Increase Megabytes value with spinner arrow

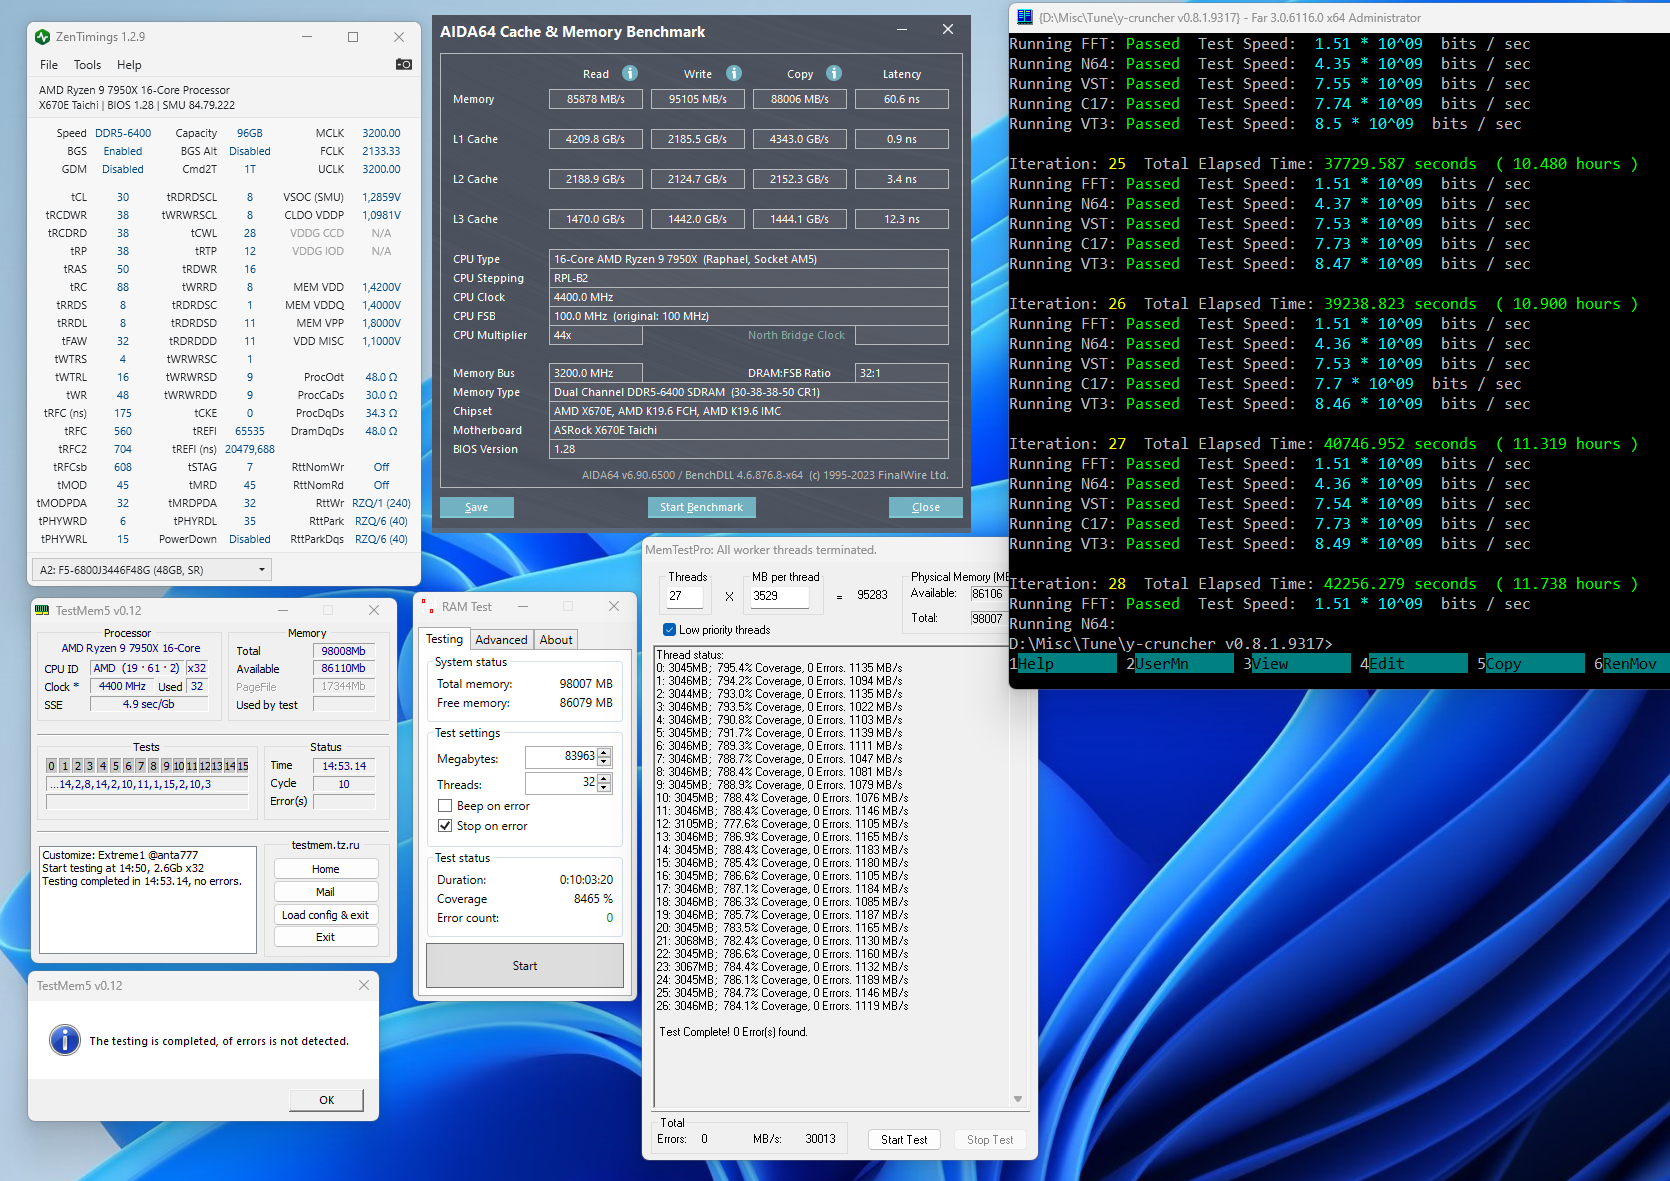[x=604, y=752]
